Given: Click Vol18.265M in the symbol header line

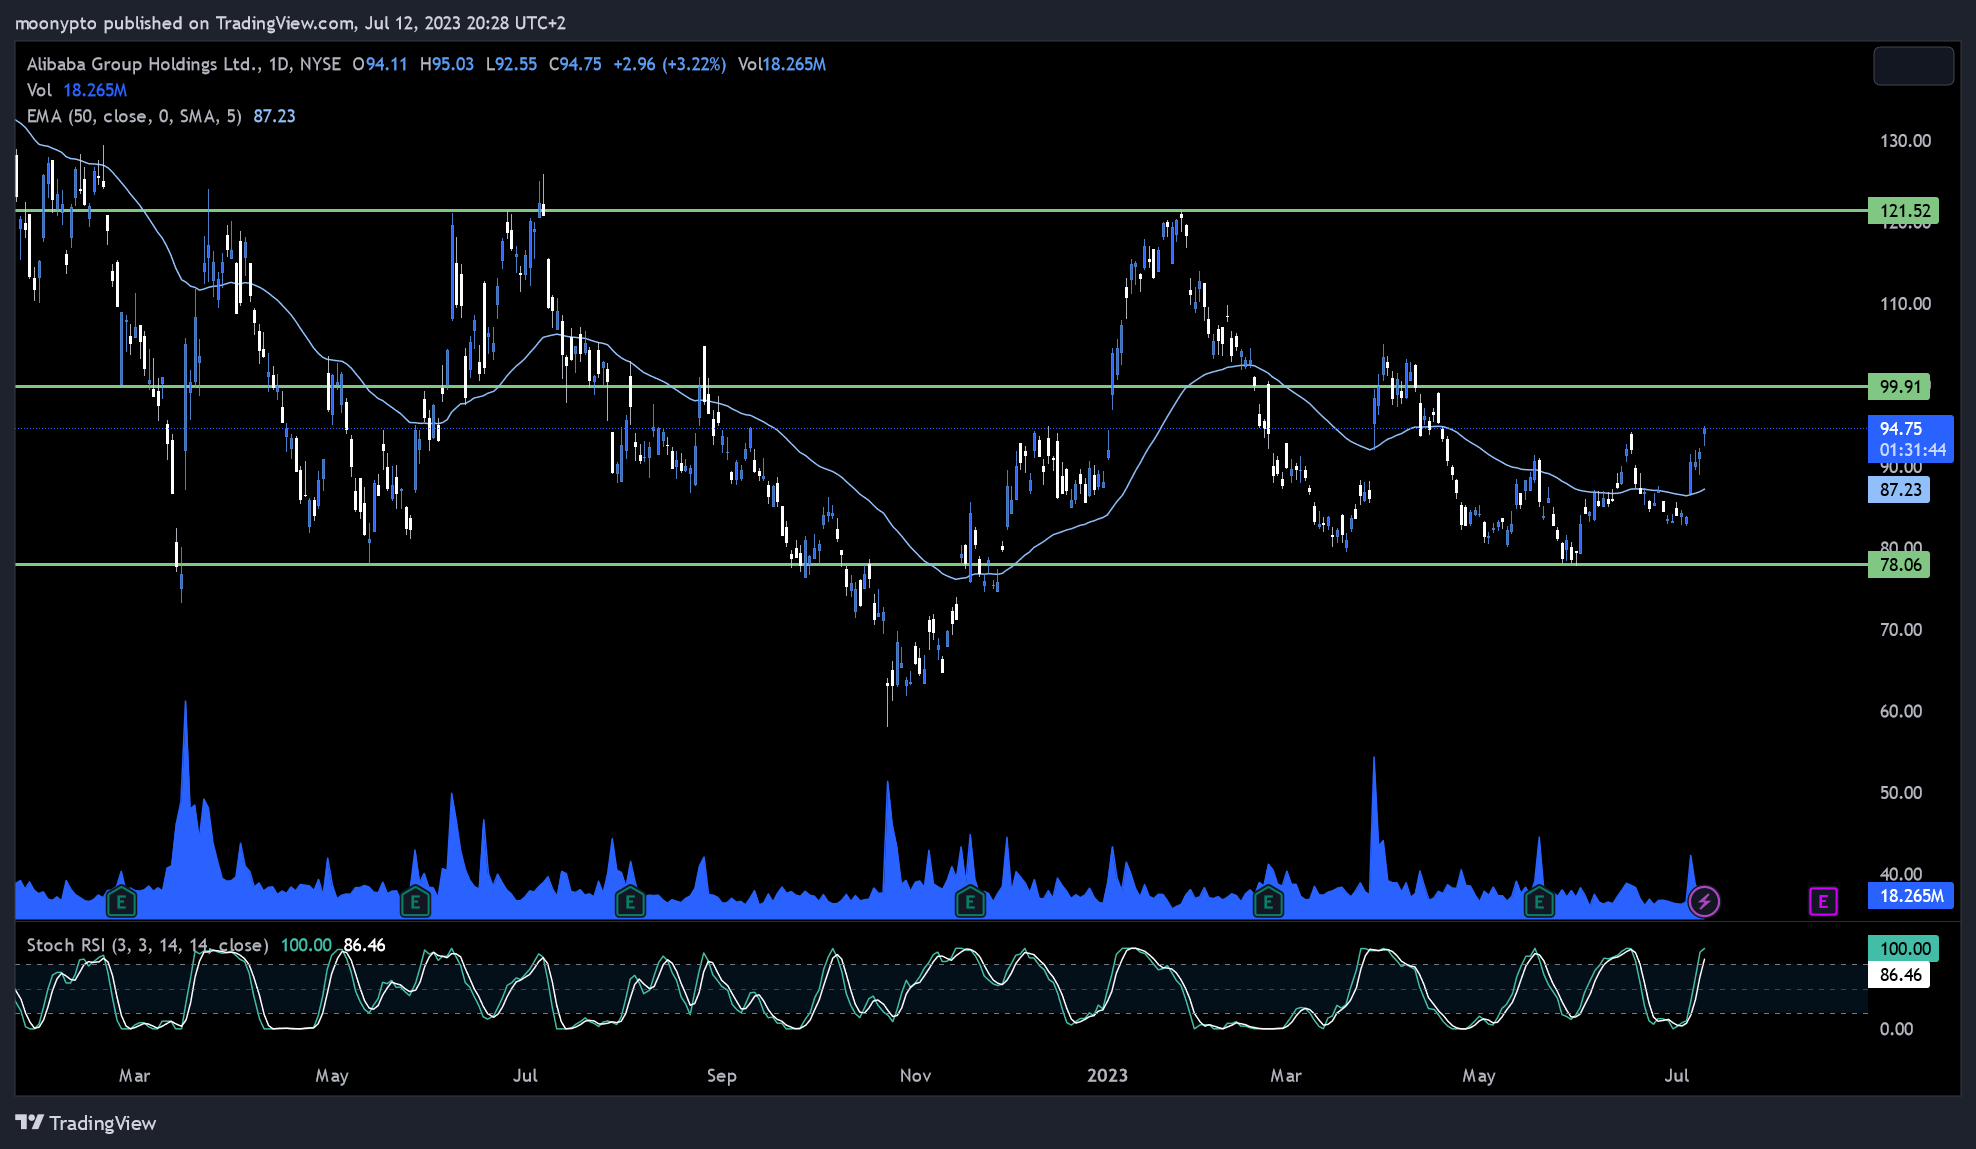Looking at the screenshot, I should click(x=782, y=64).
